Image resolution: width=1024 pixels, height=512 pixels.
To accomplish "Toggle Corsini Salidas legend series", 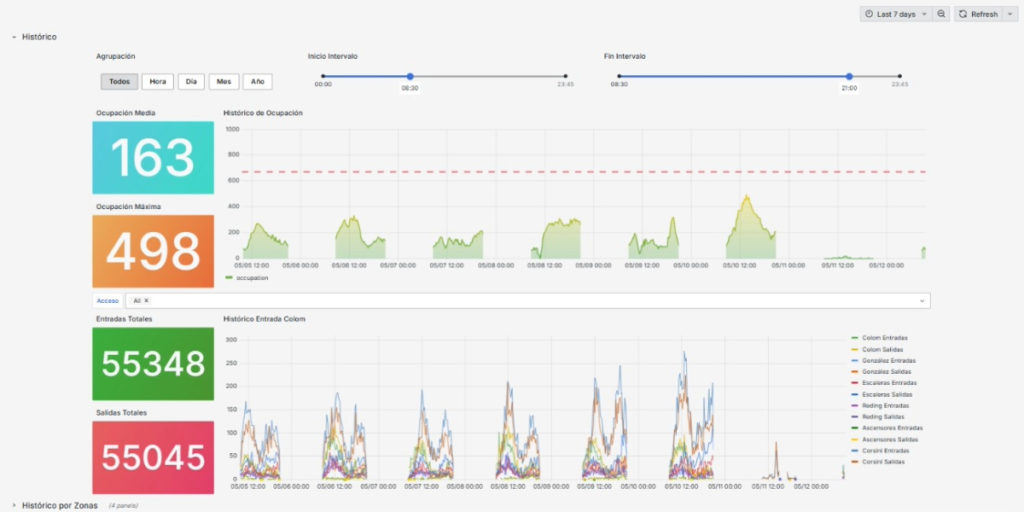I will pos(882,461).
